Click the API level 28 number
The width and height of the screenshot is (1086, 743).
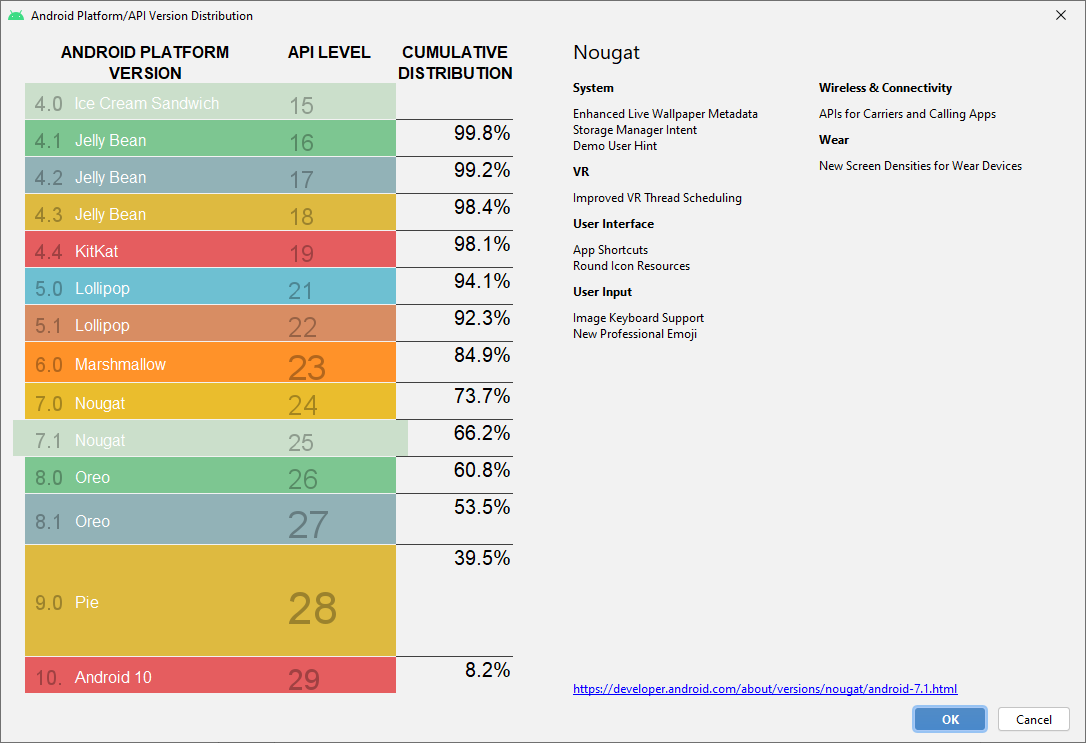click(x=312, y=608)
